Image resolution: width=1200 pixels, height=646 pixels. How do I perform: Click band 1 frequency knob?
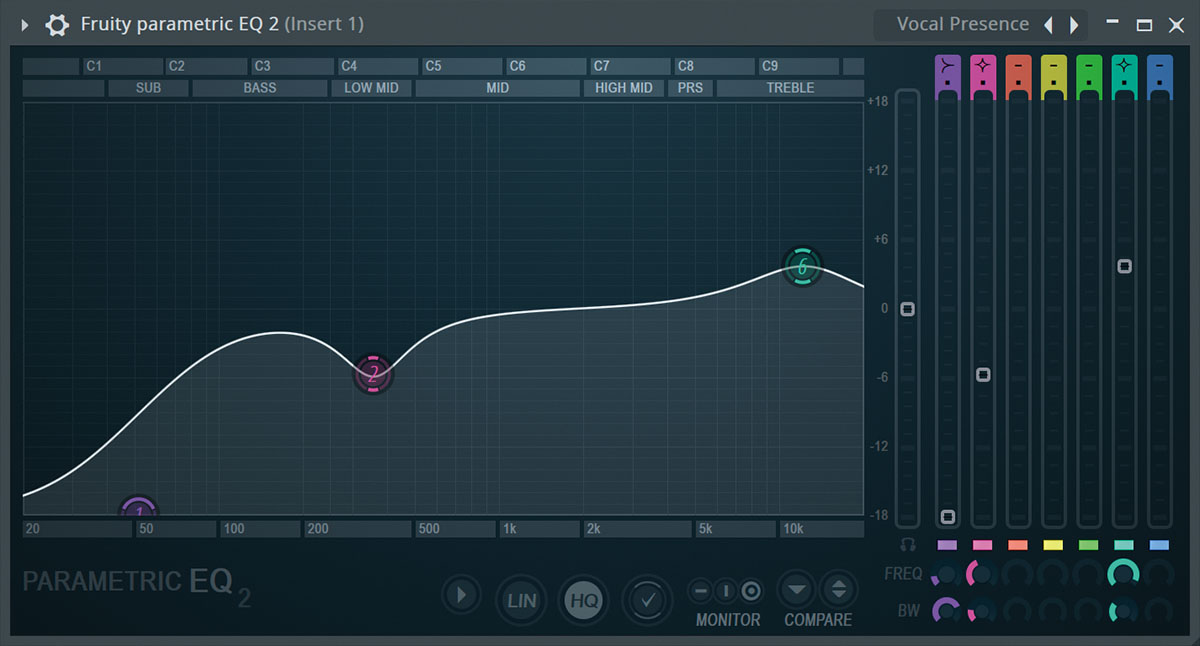[946, 574]
